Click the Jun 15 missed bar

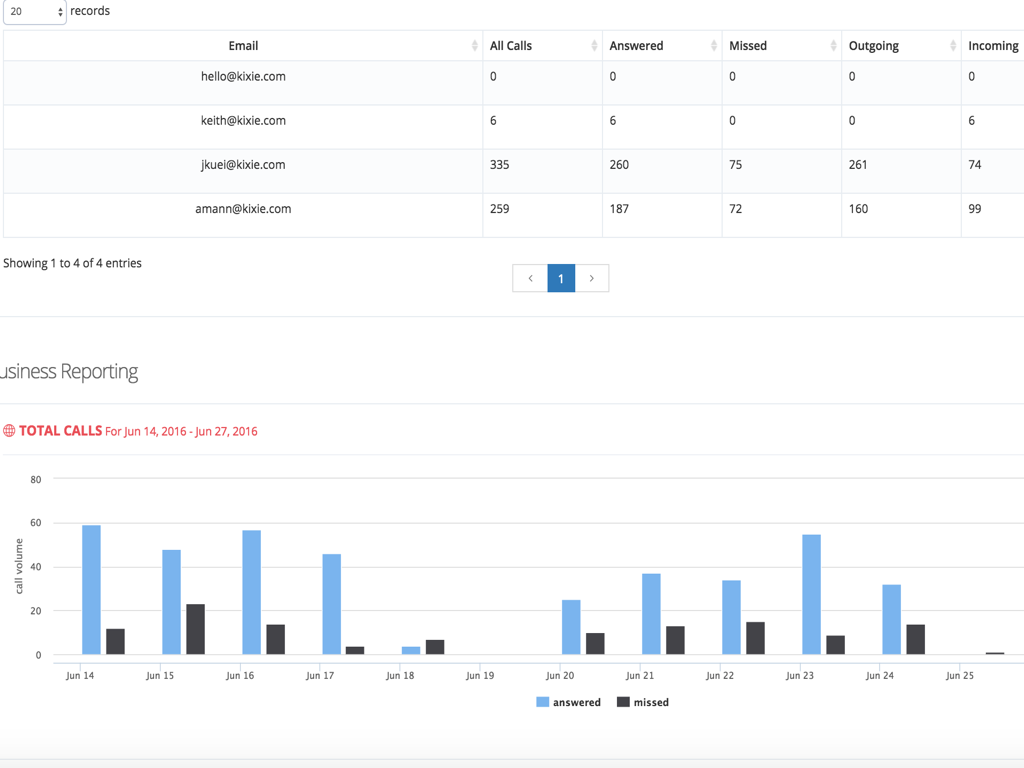[195, 629]
